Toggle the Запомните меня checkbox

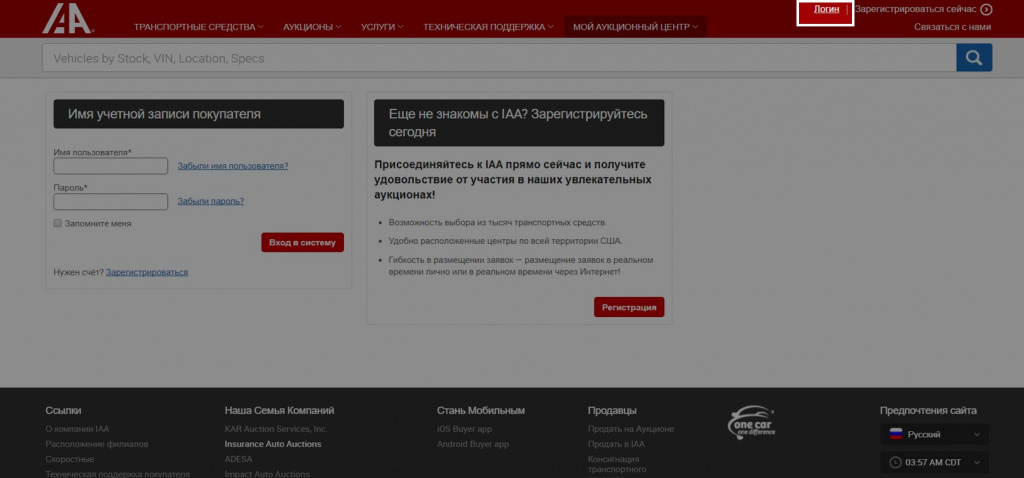pyautogui.click(x=57, y=223)
